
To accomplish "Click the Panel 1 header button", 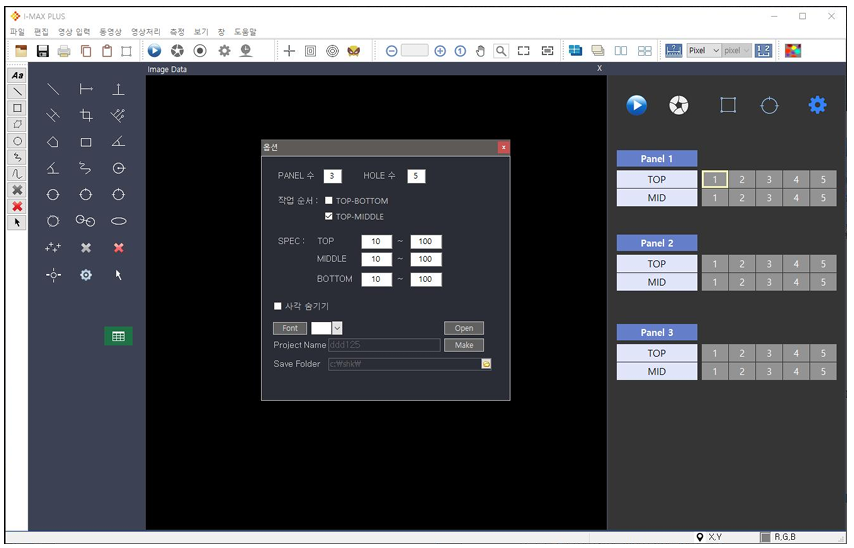I will 657,159.
